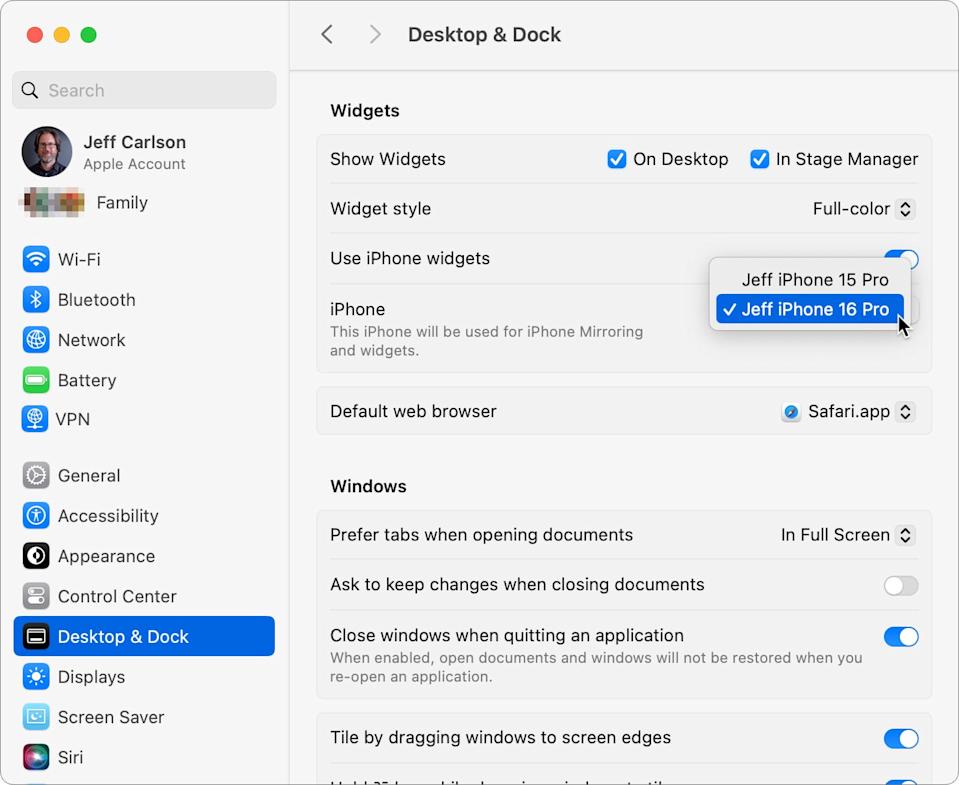Image resolution: width=959 pixels, height=785 pixels.
Task: Select the Network globe icon
Action: pyautogui.click(x=36, y=340)
